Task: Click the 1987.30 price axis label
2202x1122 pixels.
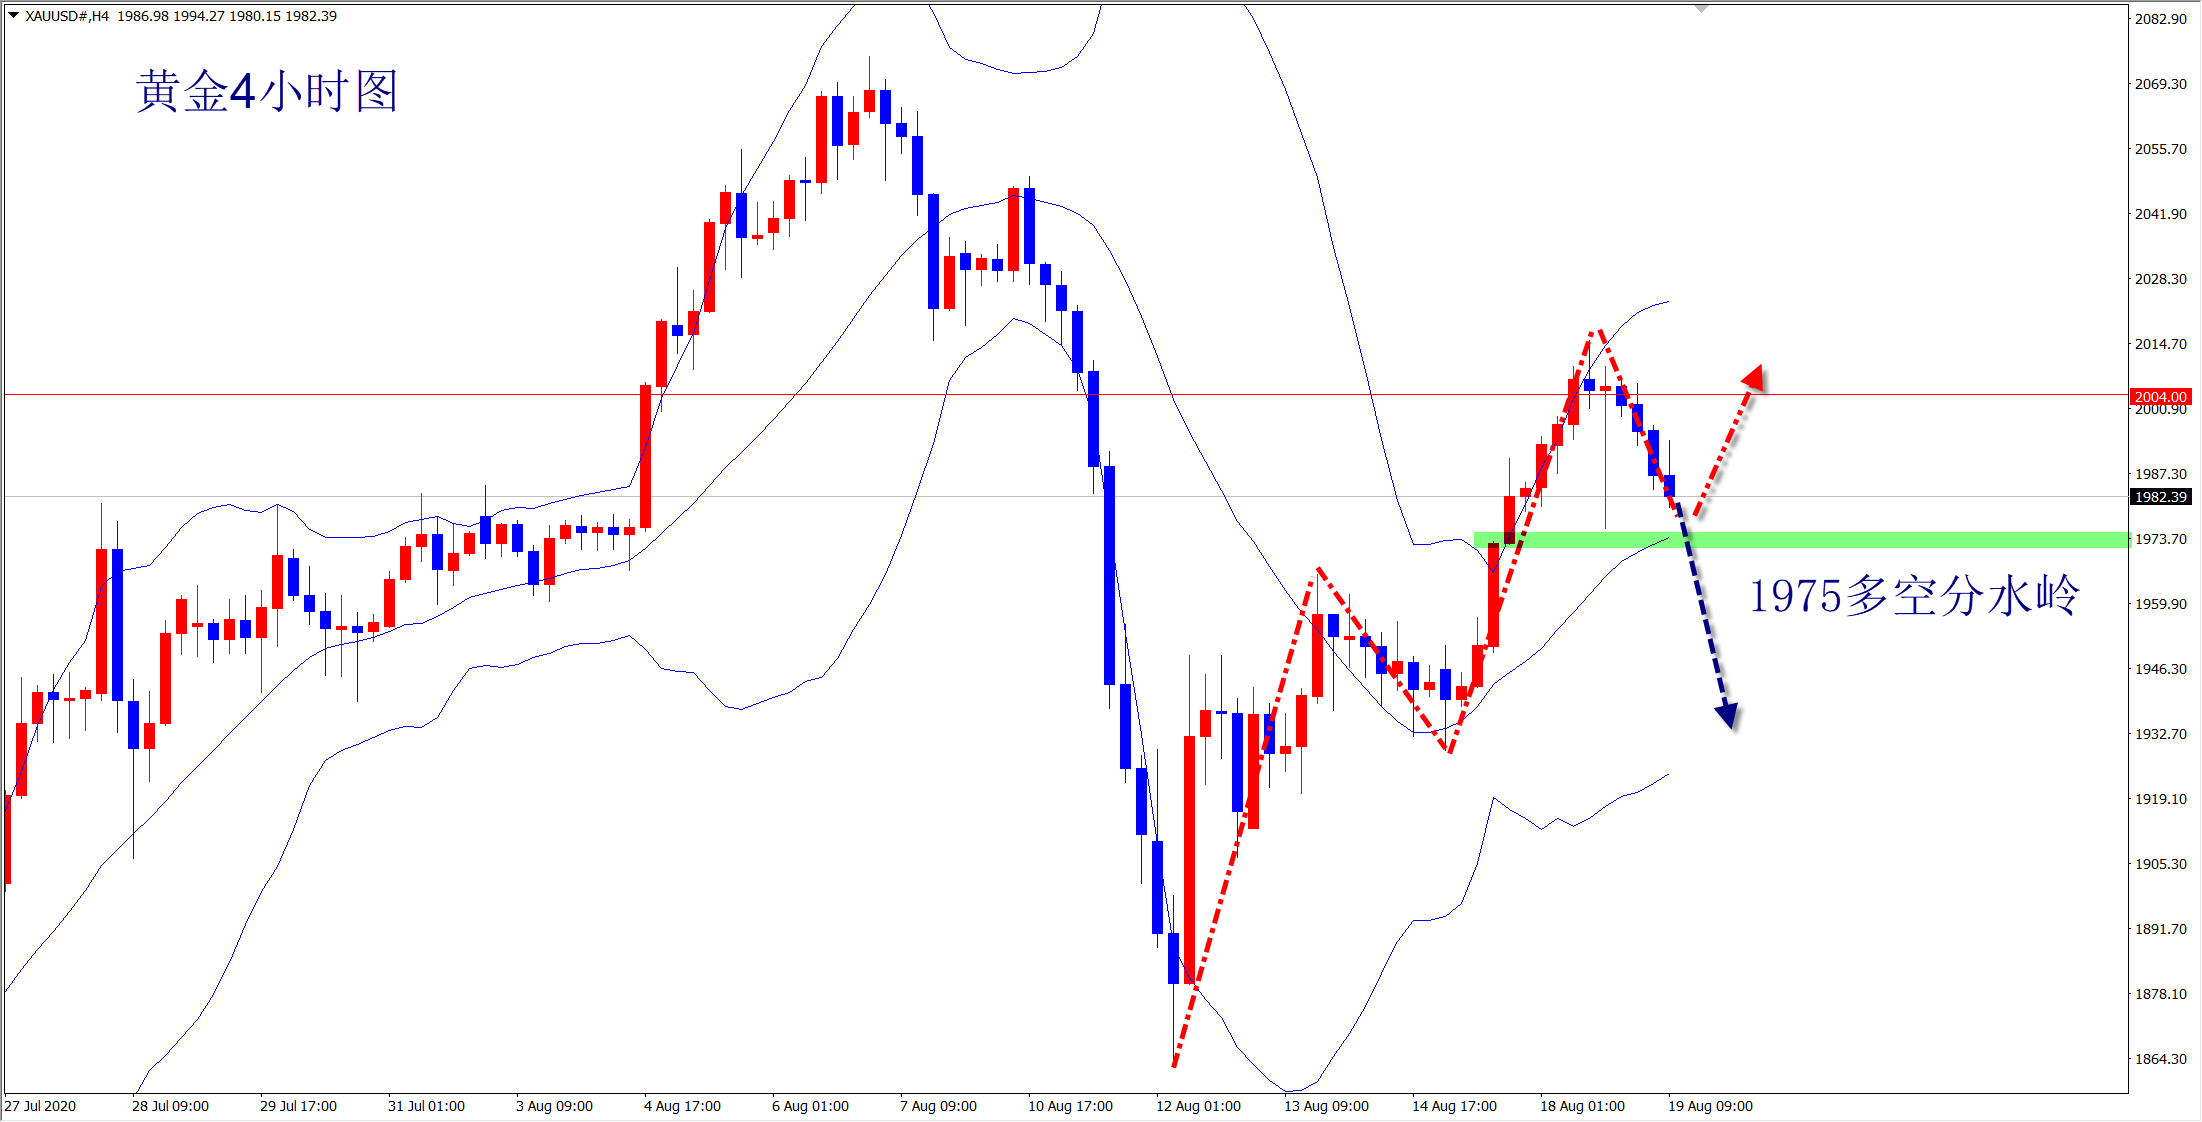Action: (2161, 474)
